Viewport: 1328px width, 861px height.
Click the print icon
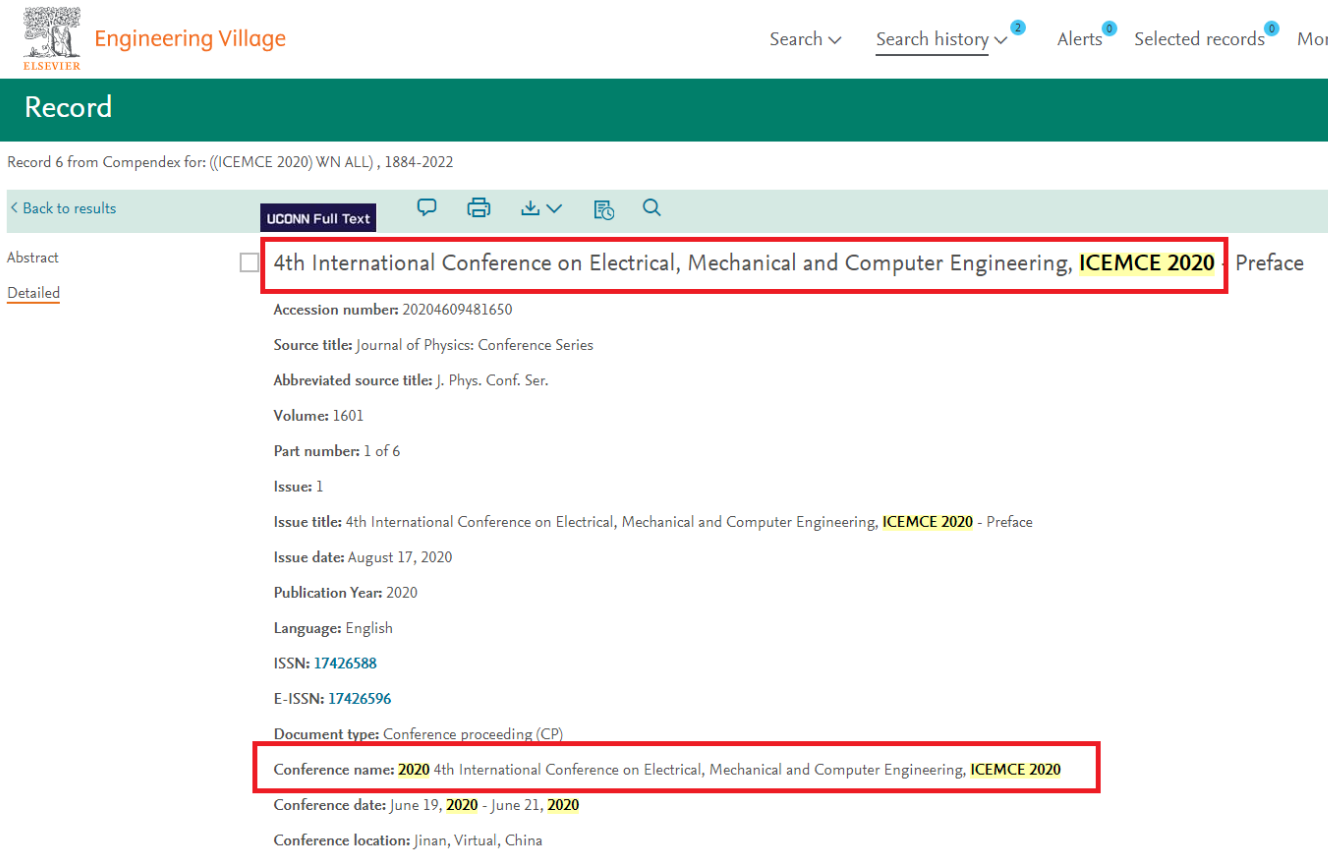[479, 208]
